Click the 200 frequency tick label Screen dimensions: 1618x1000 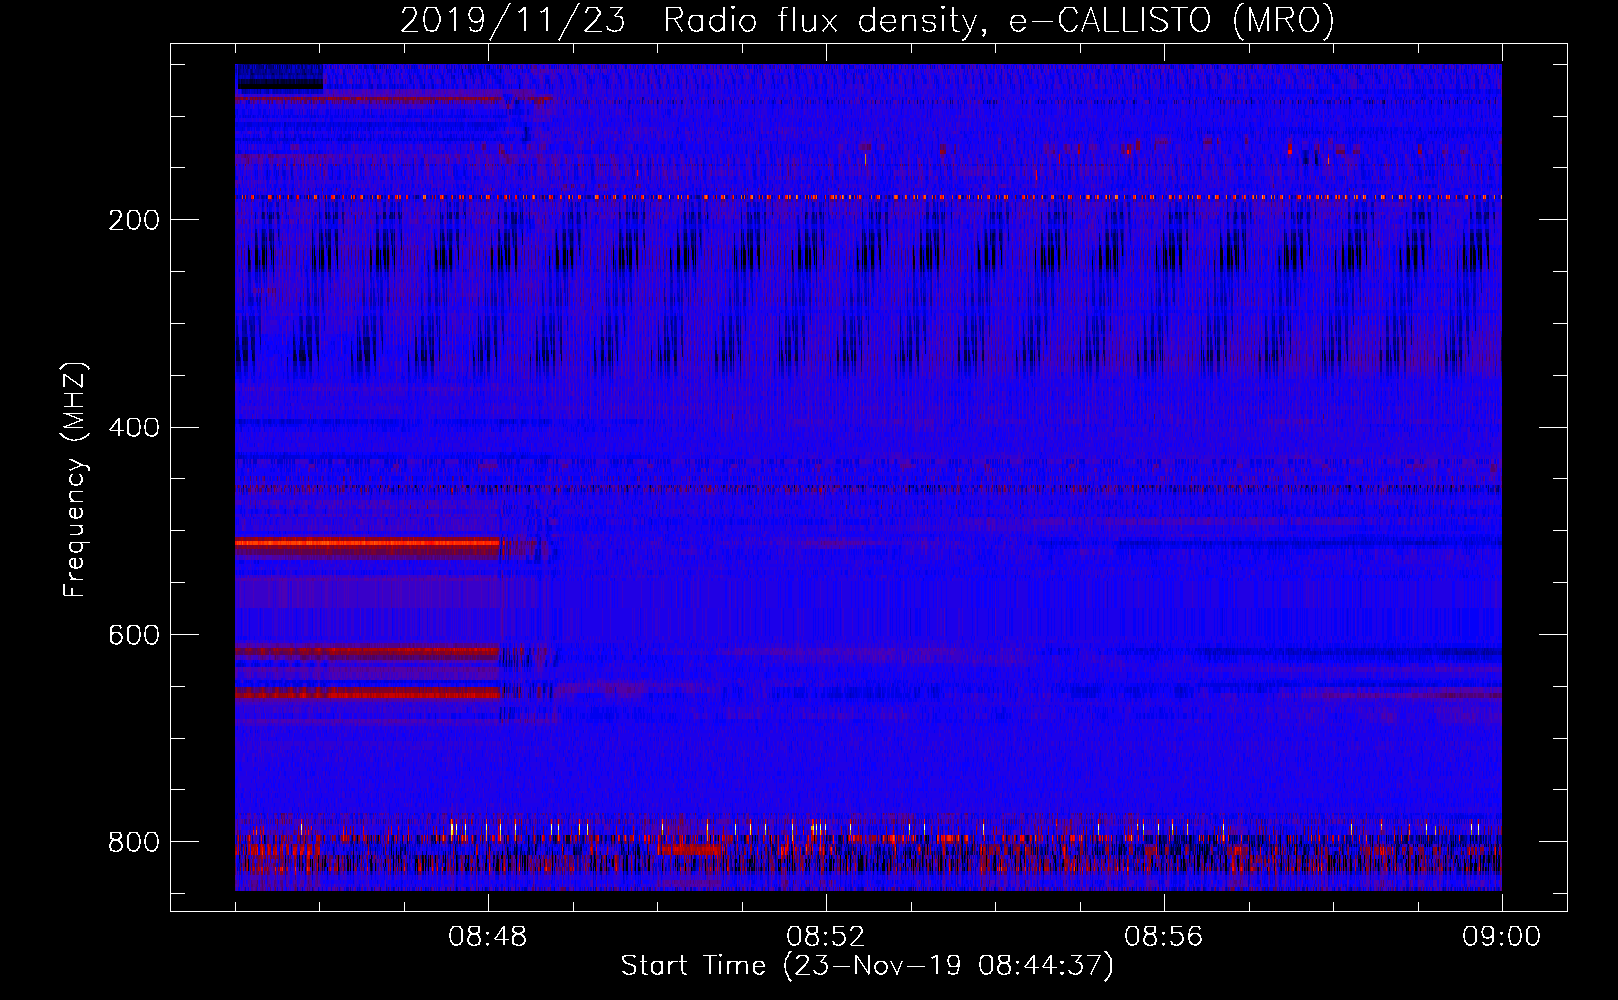coord(134,220)
